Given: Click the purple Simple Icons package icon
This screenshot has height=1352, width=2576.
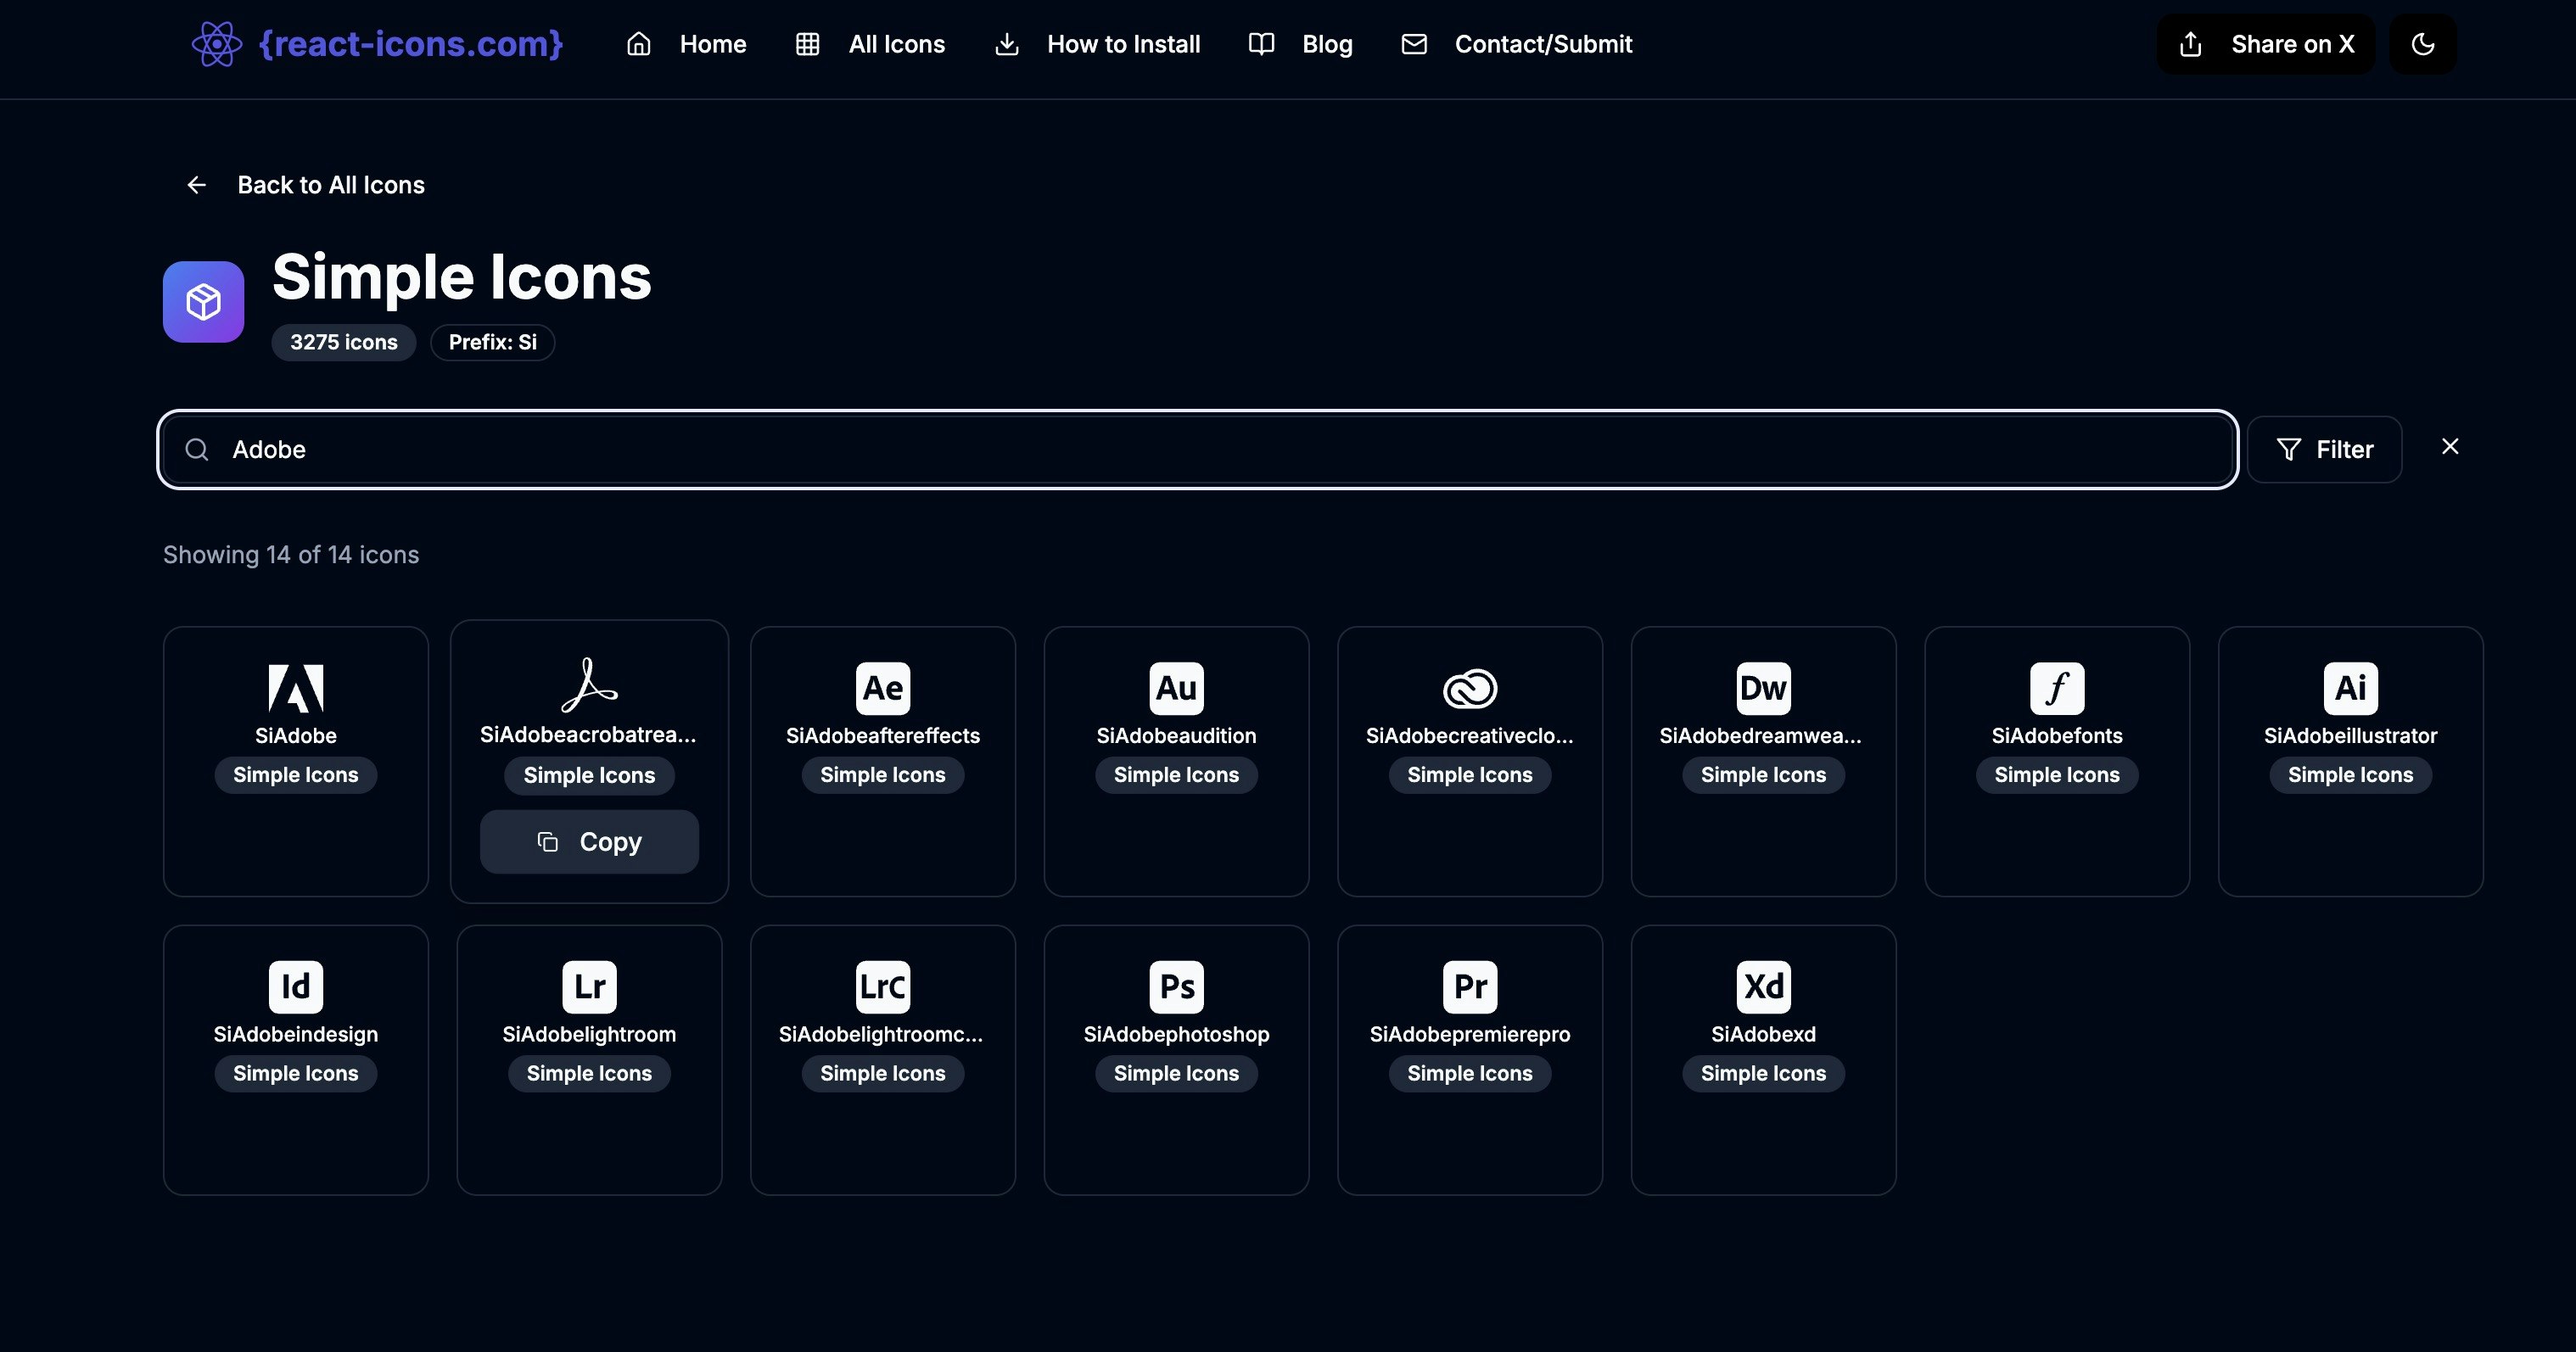Looking at the screenshot, I should 204,302.
